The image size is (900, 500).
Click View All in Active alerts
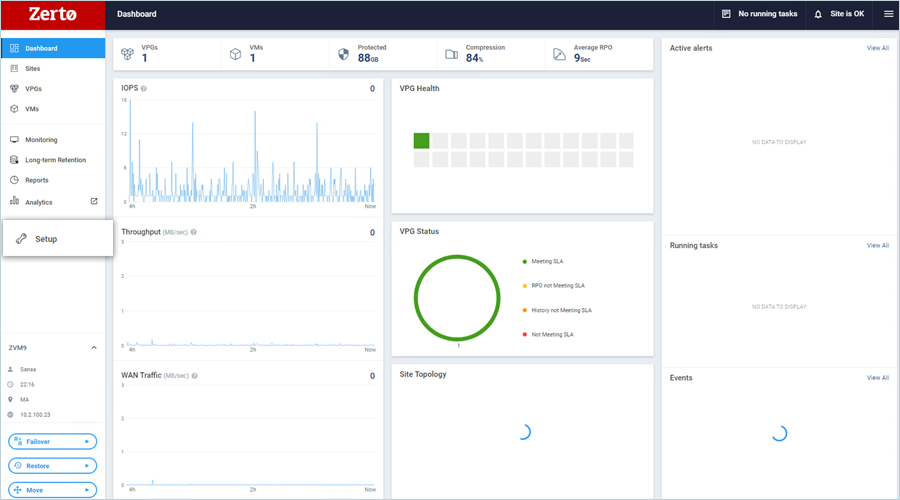(x=877, y=48)
